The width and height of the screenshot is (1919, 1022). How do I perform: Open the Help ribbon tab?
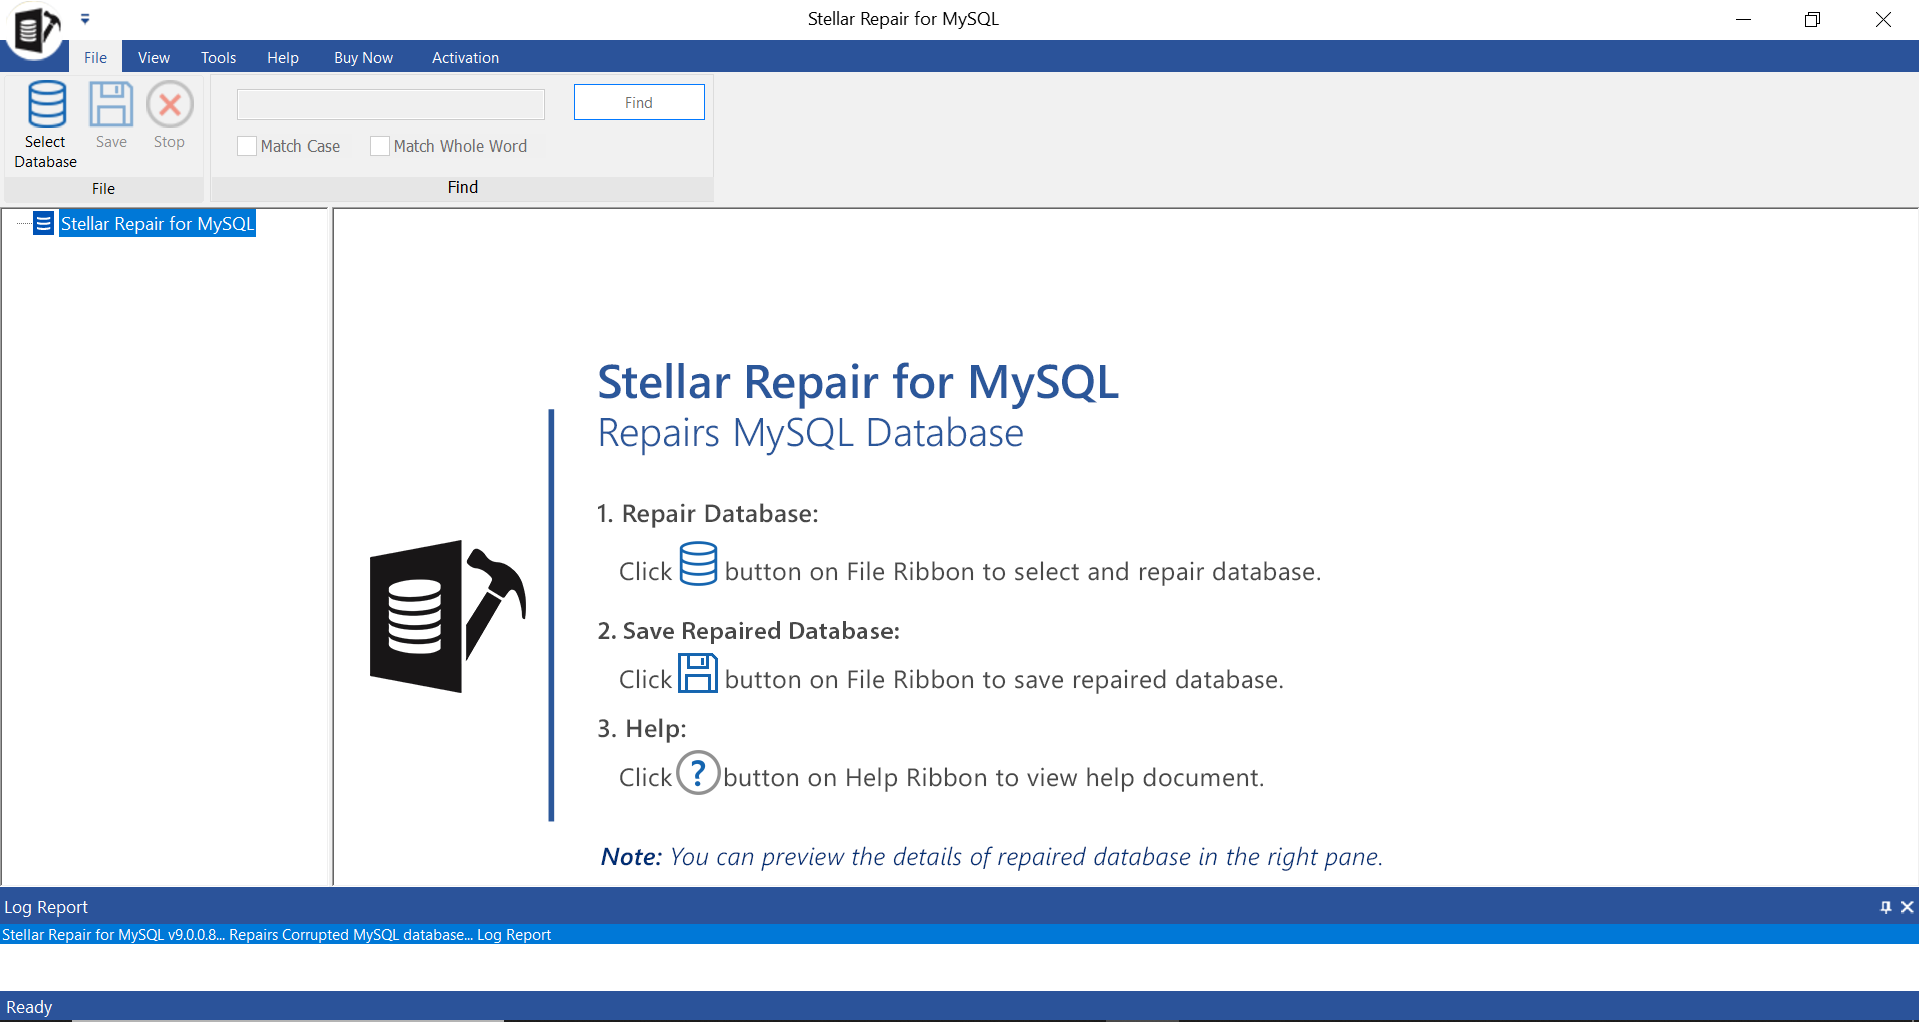[x=283, y=57]
